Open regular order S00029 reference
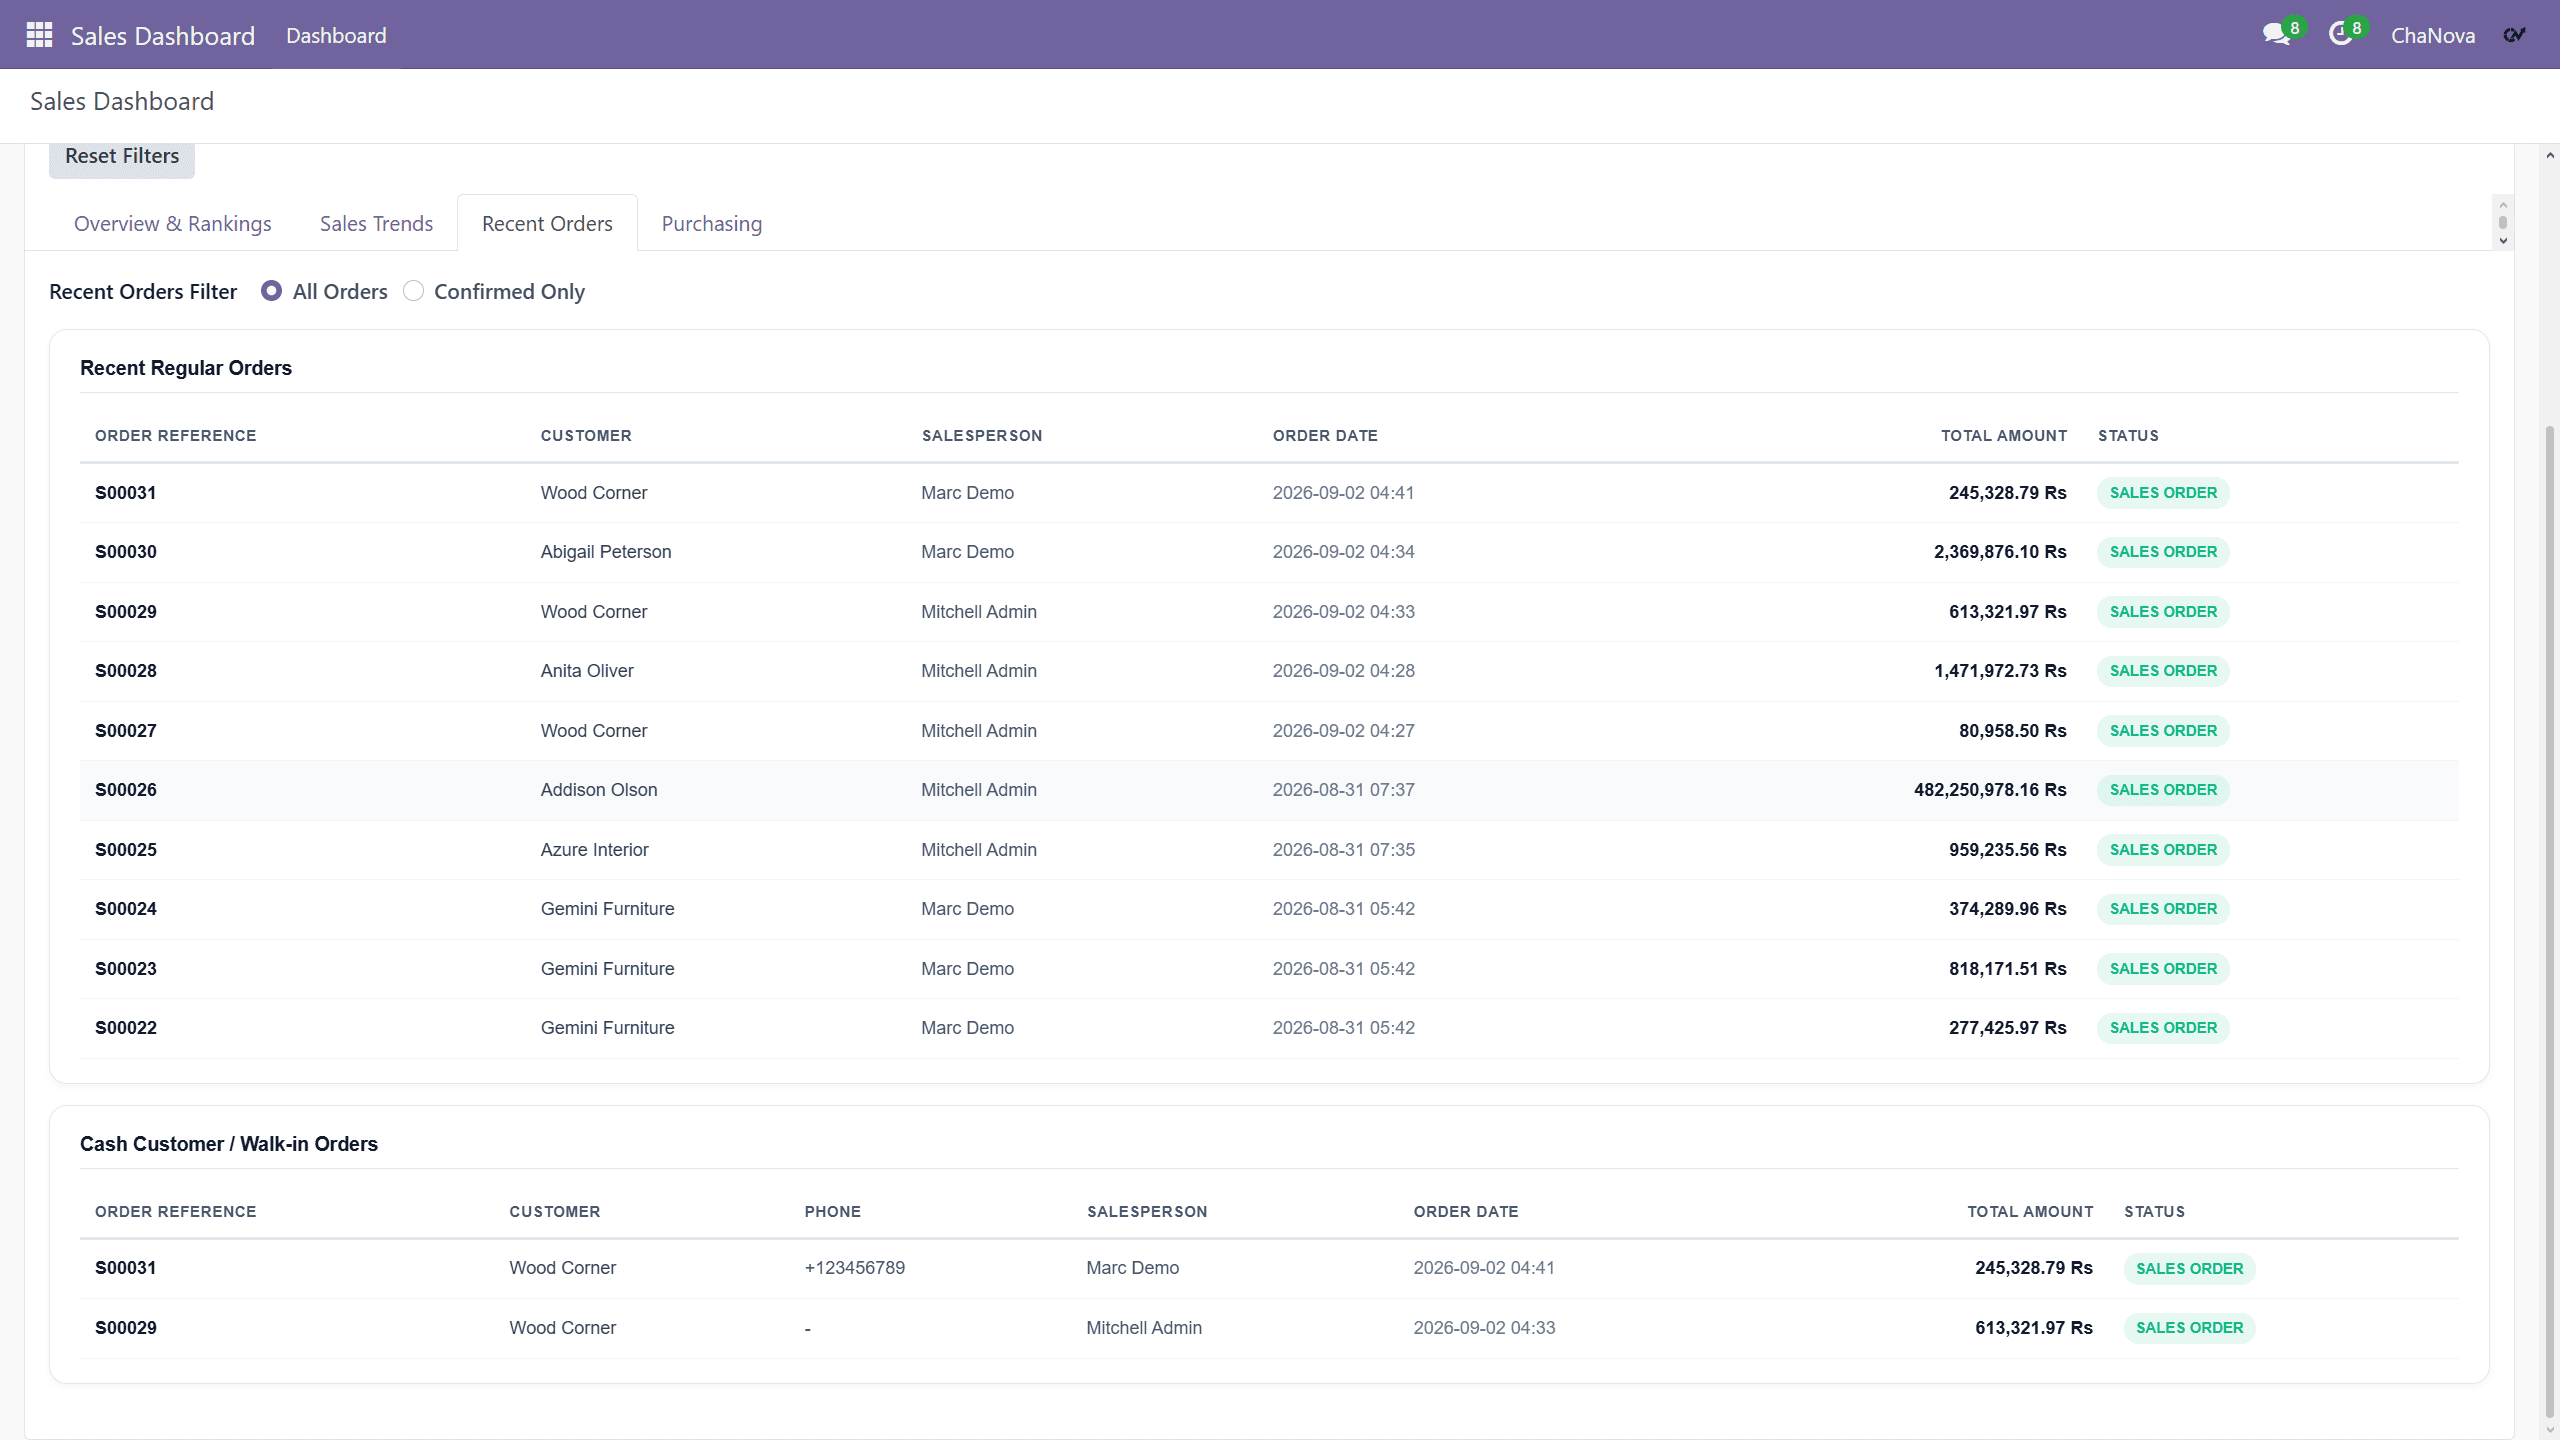Screen dimensions: 2560x1440 (125, 612)
